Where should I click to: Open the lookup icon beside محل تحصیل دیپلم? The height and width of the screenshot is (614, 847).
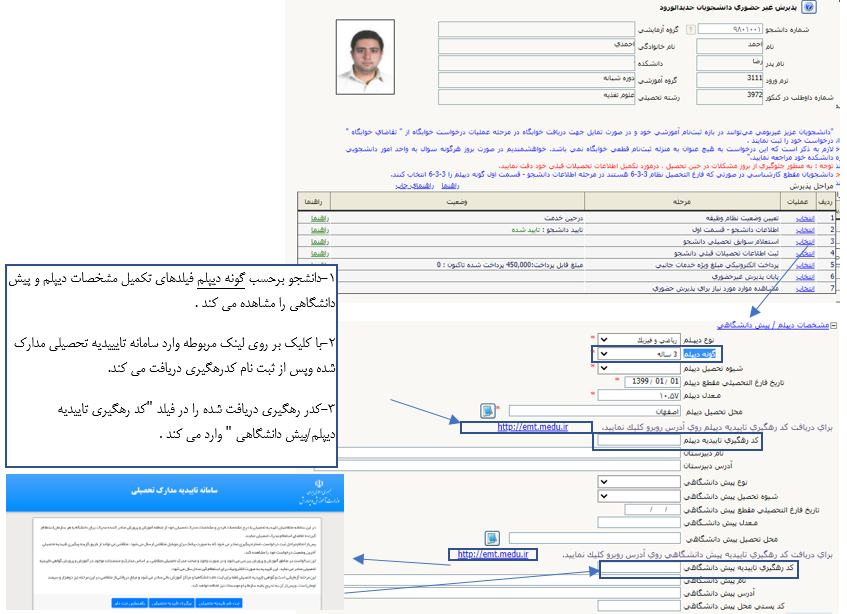(x=488, y=411)
